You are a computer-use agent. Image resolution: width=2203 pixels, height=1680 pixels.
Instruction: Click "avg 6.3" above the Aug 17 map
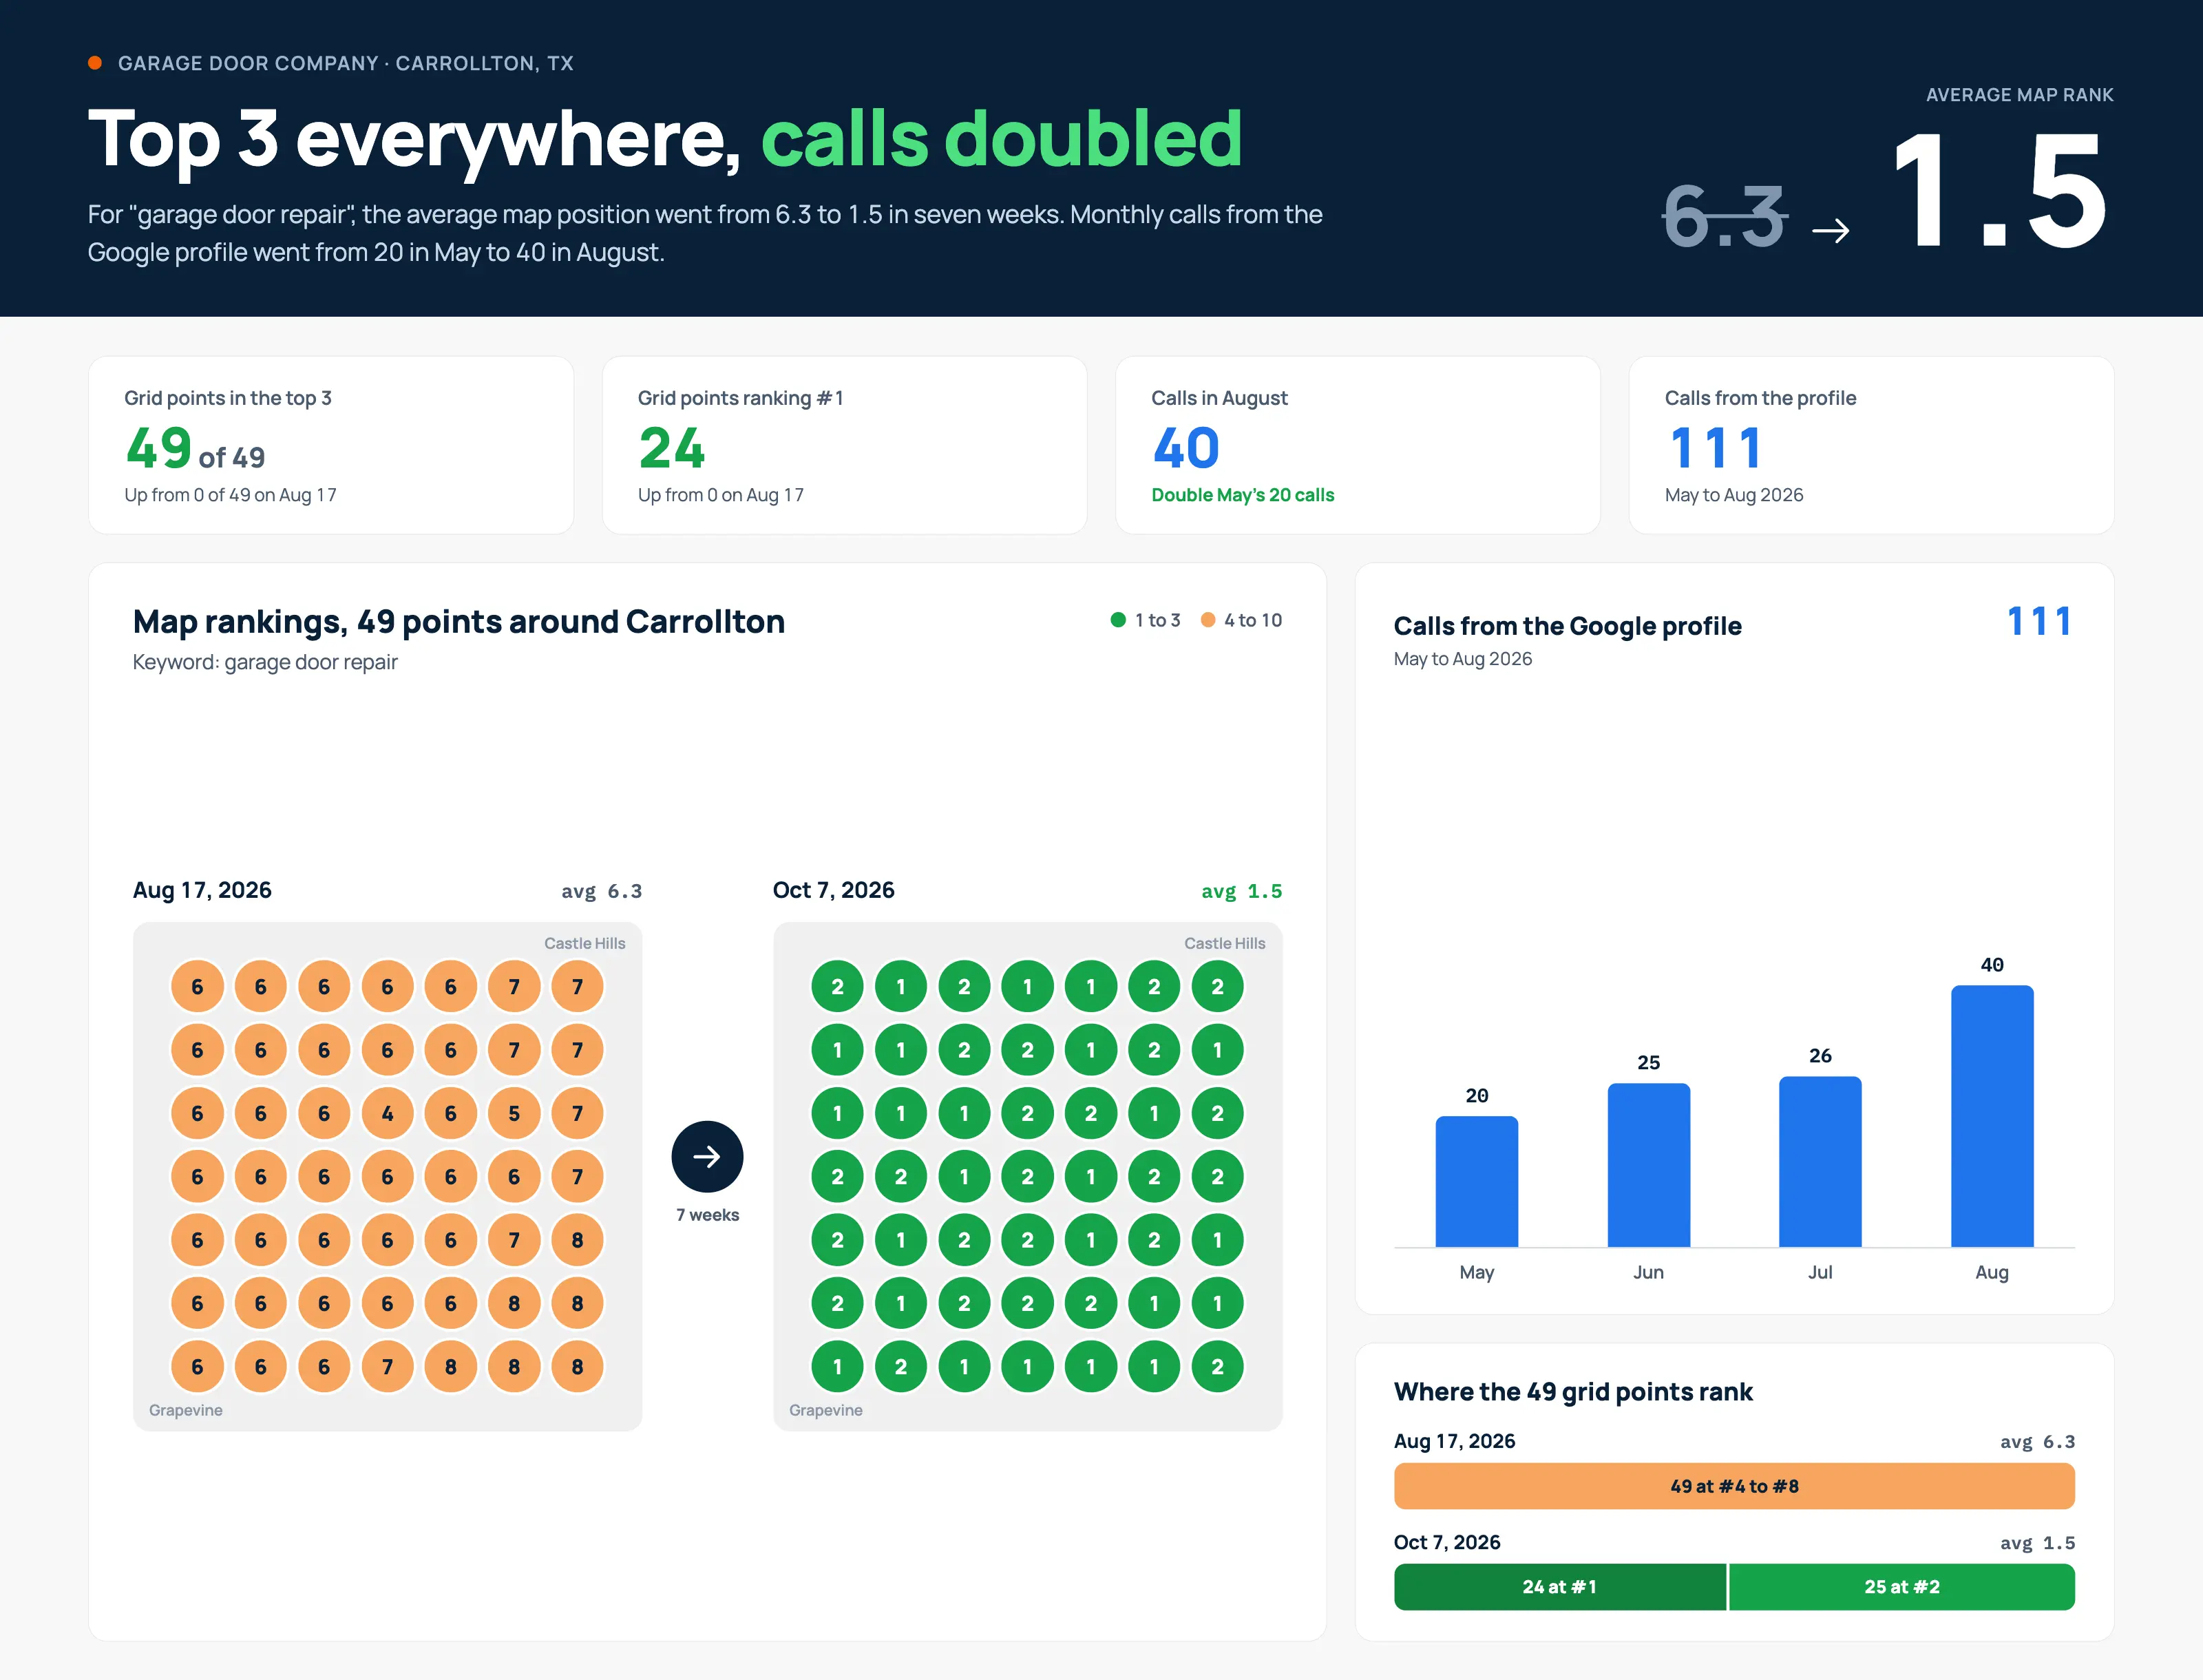[x=602, y=891]
